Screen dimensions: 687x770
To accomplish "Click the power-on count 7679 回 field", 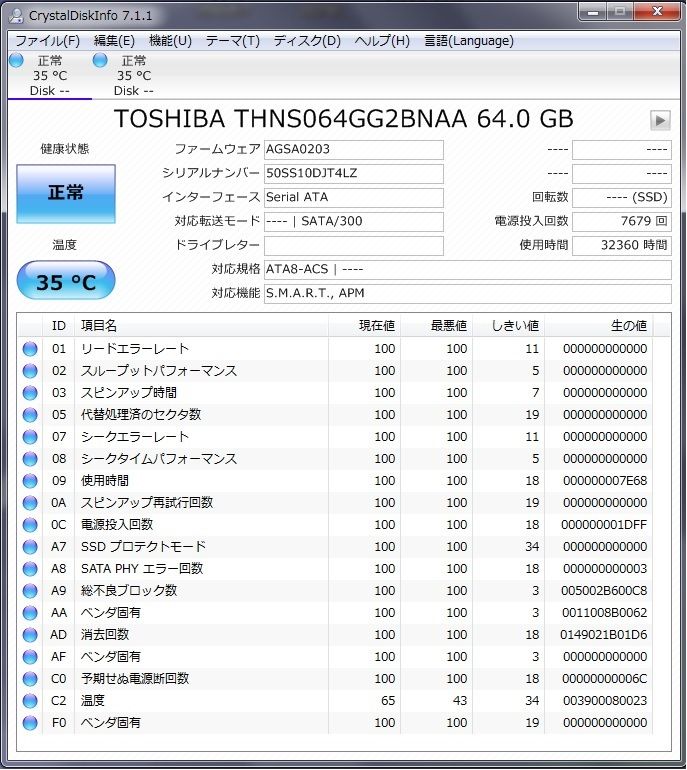I will [x=622, y=221].
